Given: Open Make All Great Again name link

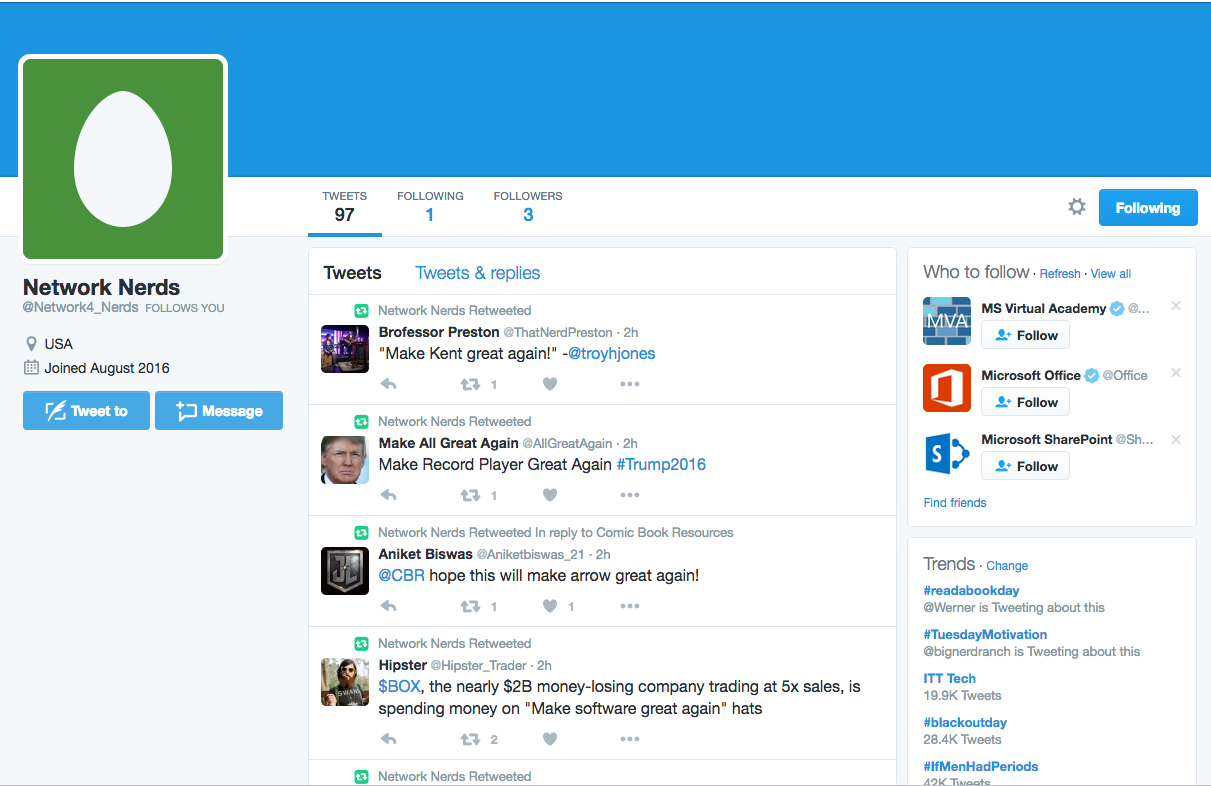Looking at the screenshot, I should 449,443.
